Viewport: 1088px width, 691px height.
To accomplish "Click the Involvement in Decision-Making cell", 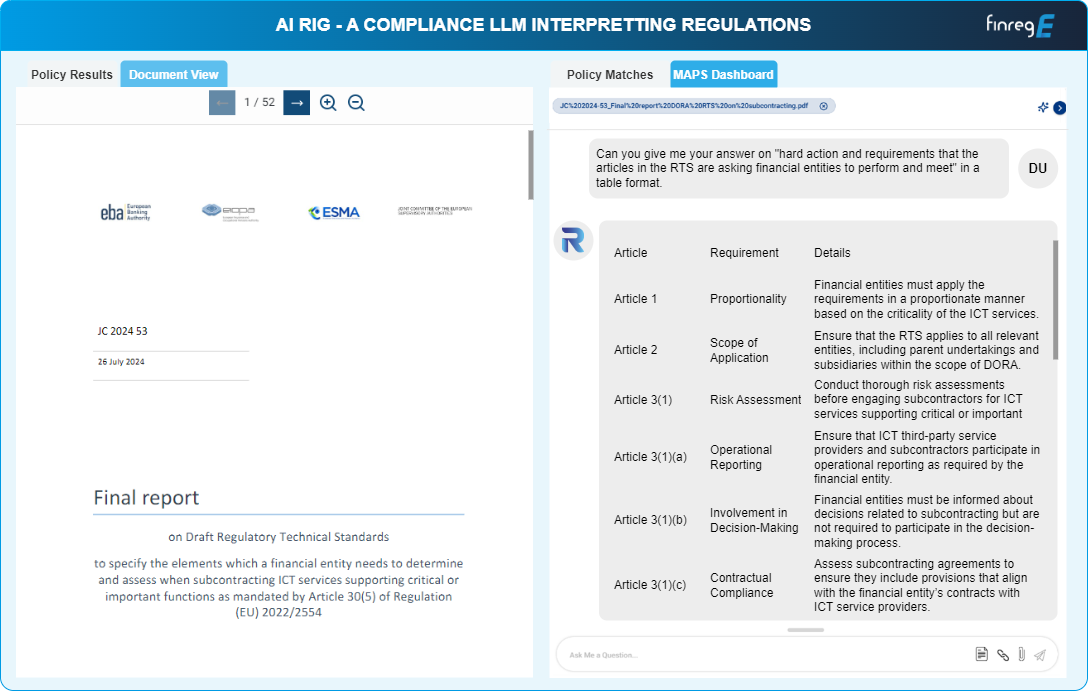I will pyautogui.click(x=754, y=520).
